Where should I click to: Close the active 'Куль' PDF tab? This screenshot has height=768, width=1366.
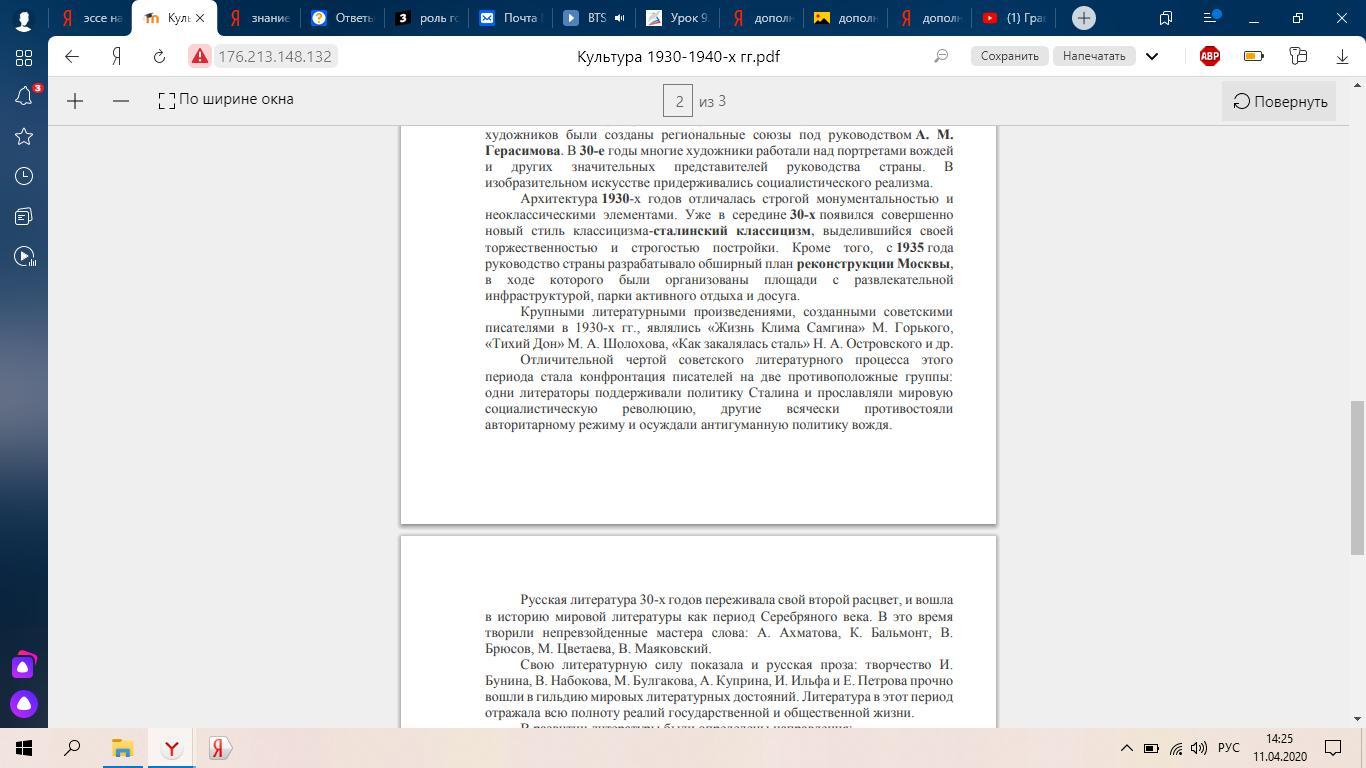[199, 18]
